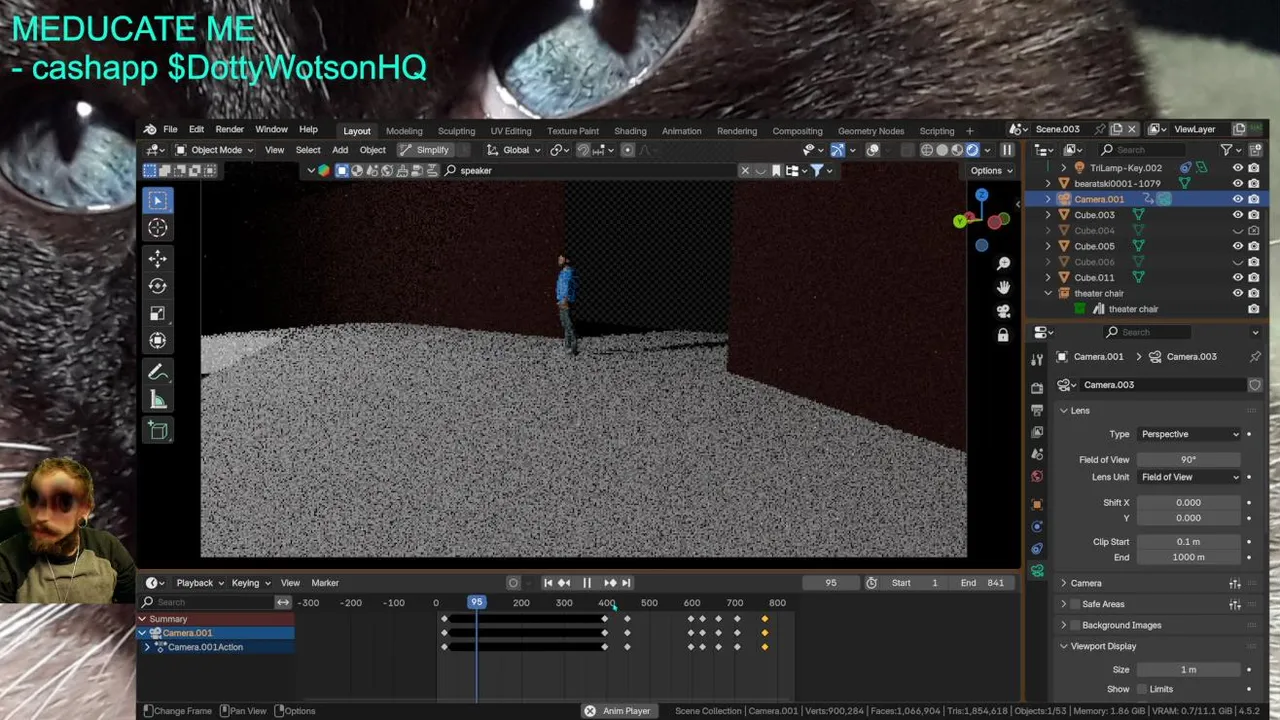The image size is (1280, 720).
Task: Open the File menu
Action: pos(170,130)
